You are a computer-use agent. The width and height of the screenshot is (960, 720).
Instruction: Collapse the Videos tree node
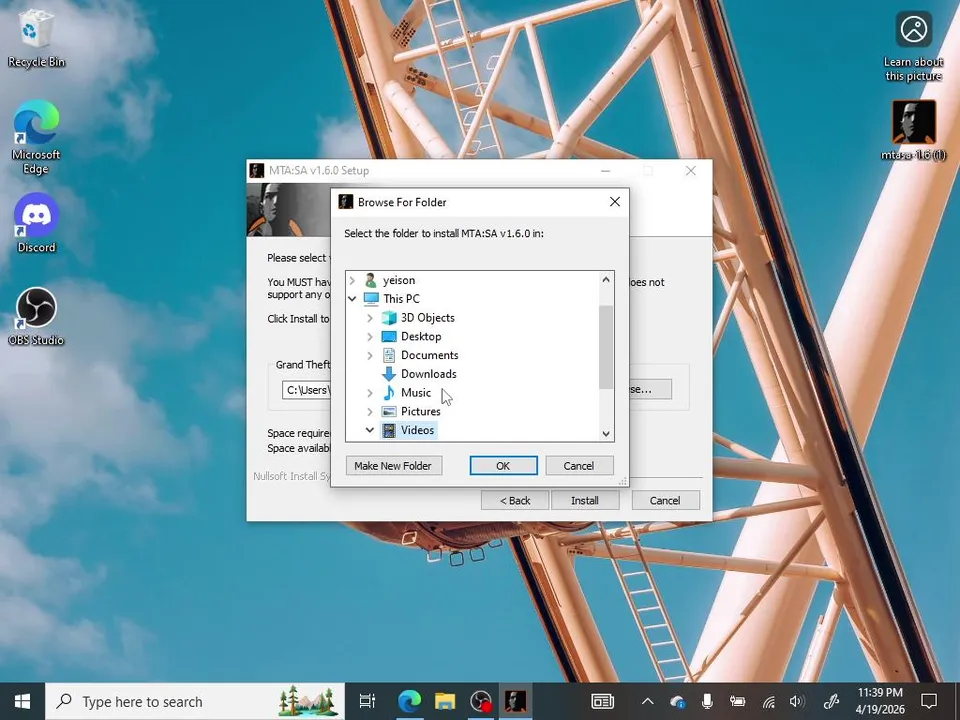coord(370,430)
